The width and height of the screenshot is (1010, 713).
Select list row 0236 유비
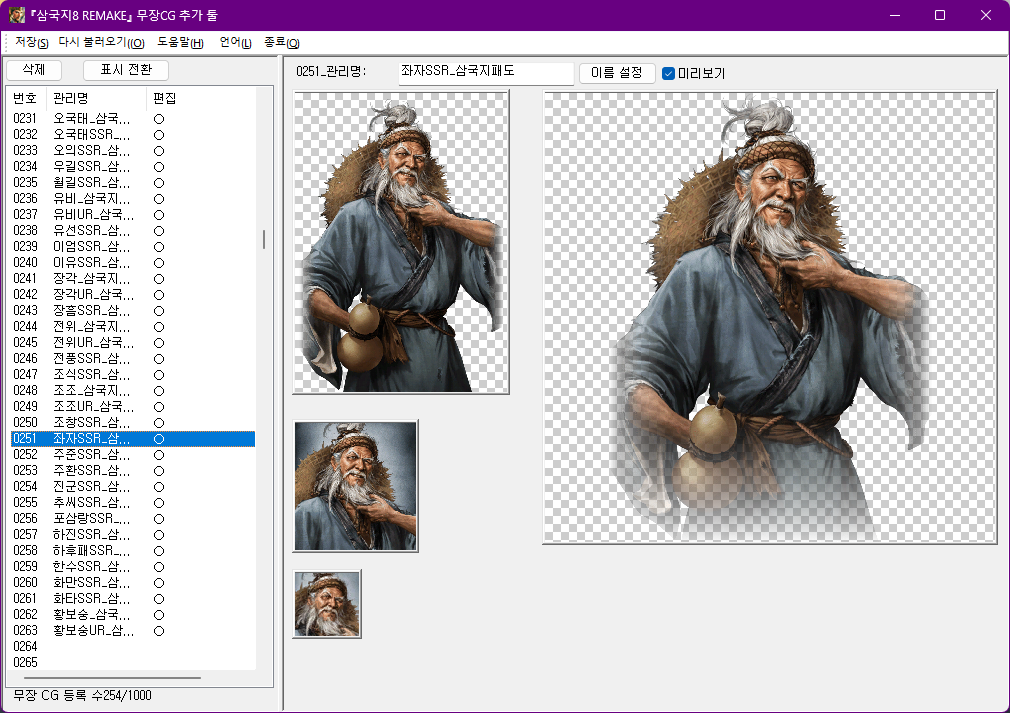(x=133, y=198)
